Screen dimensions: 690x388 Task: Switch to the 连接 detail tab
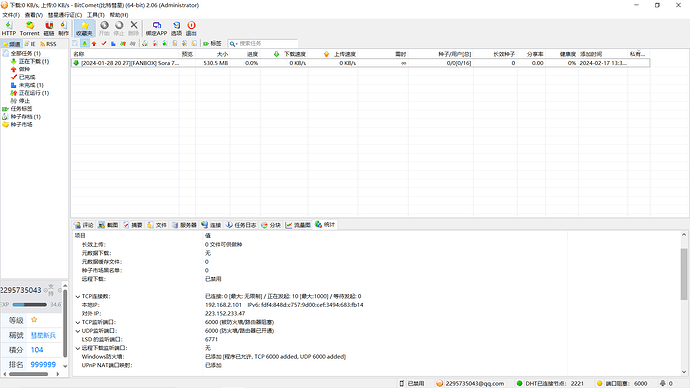pos(211,225)
